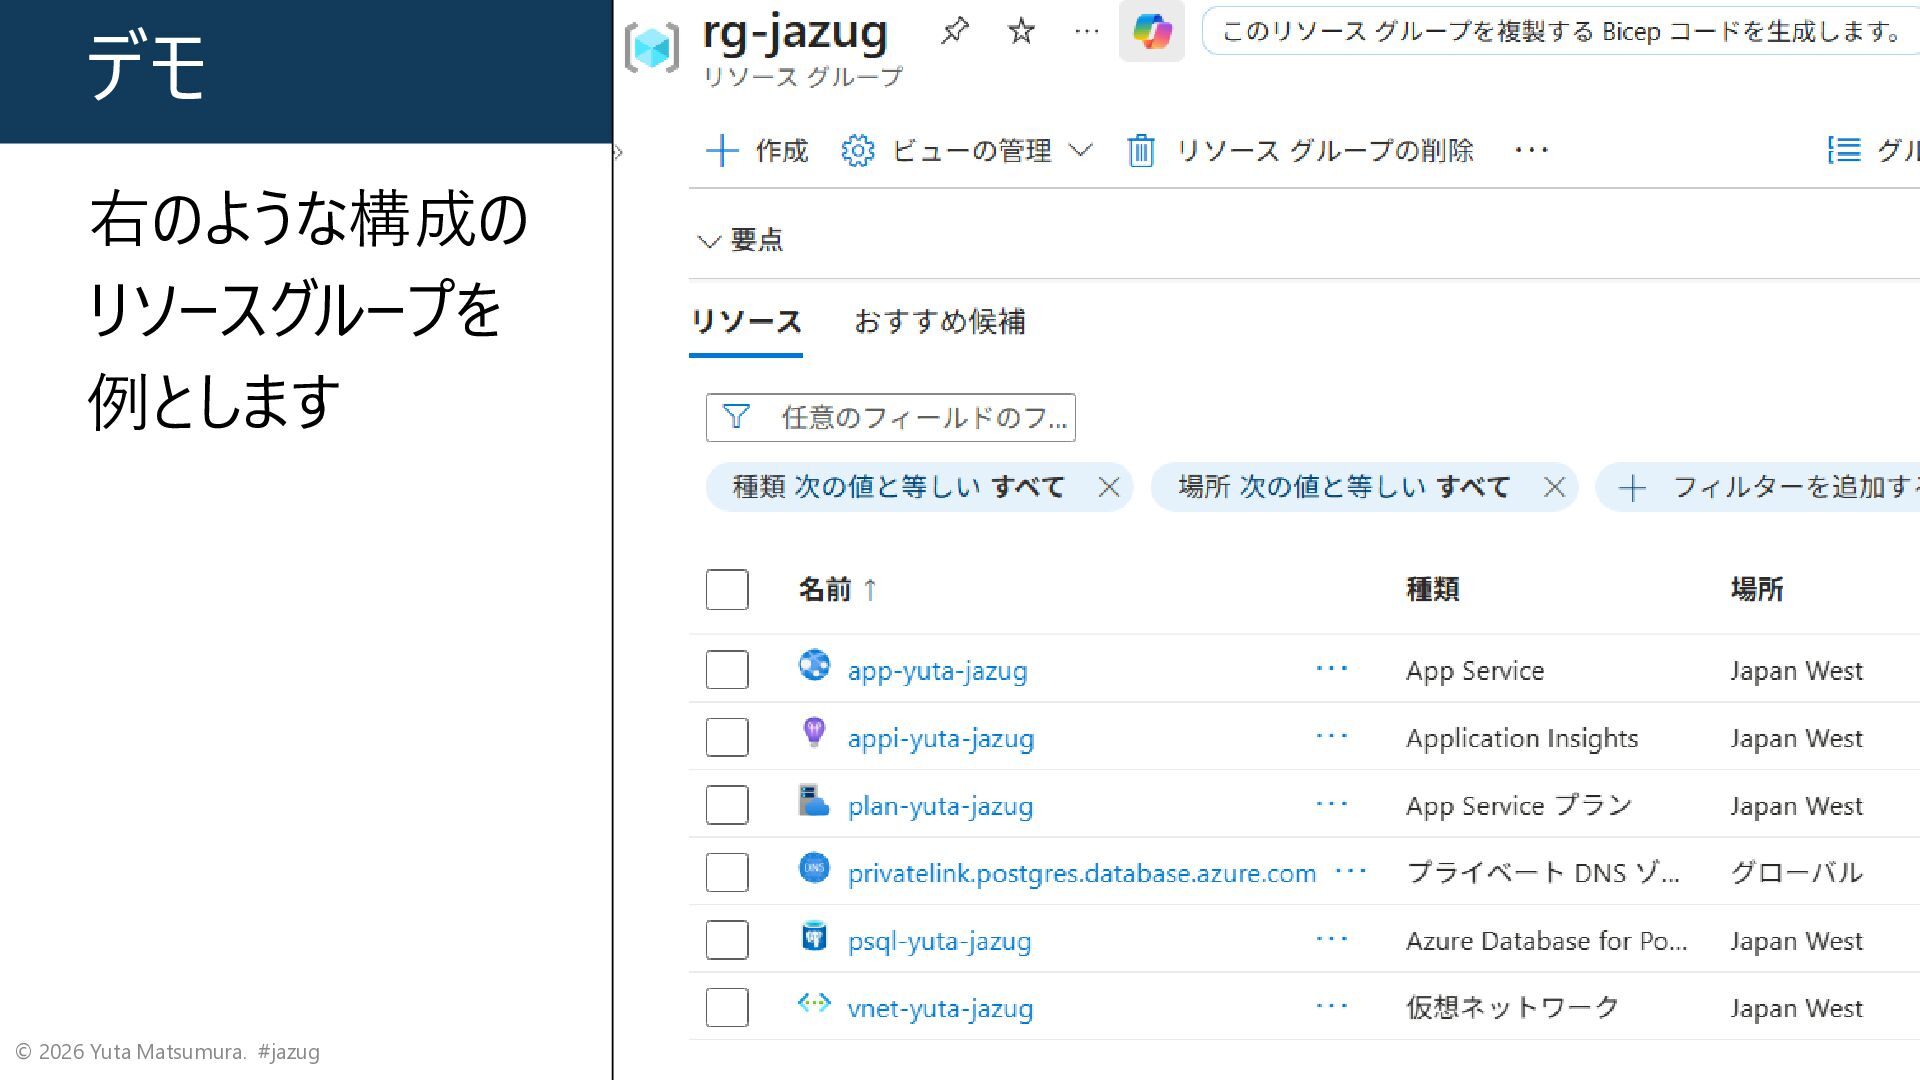Click the plus icon to create resource

722,151
